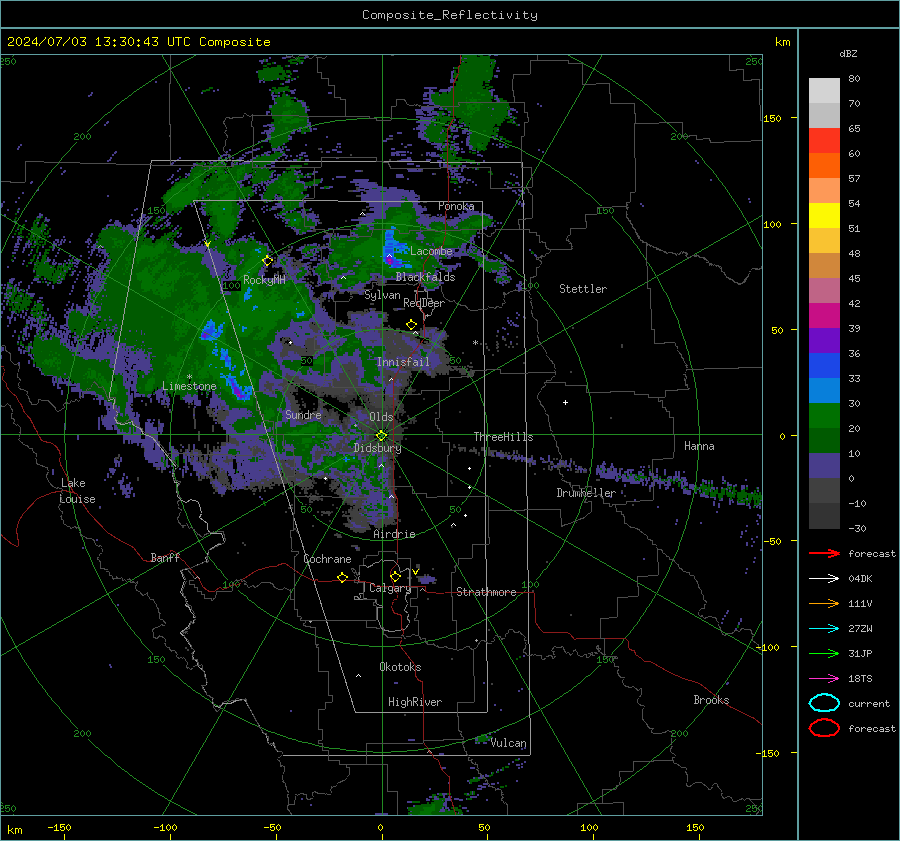Click the RockyMH label on the map

[264, 280]
